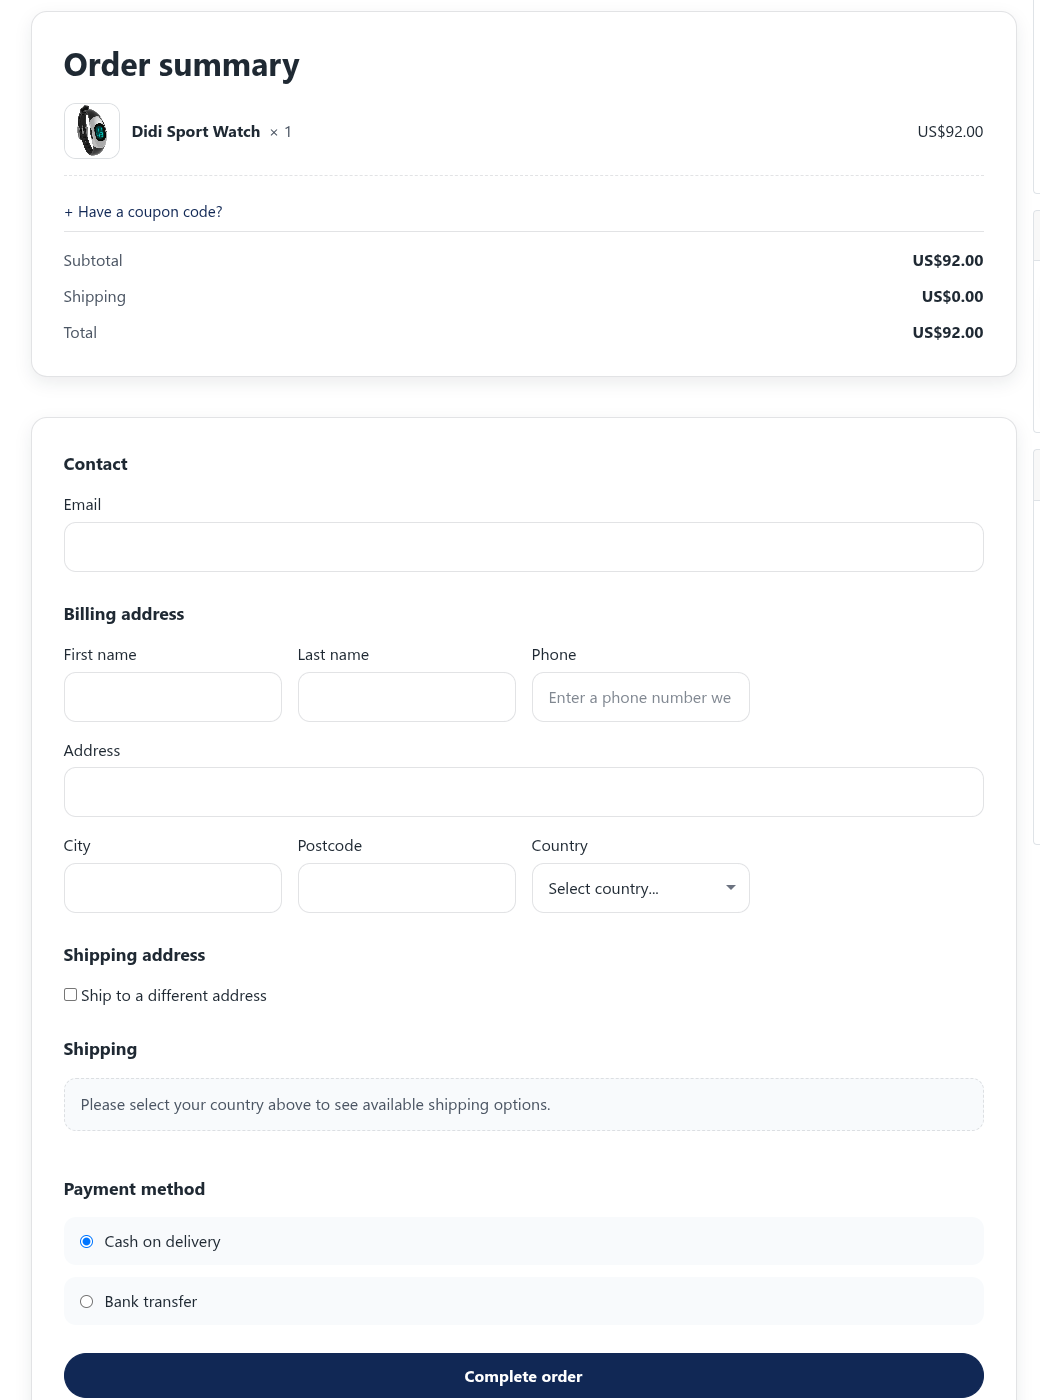
Task: Select Cash on delivery radio button
Action: 87,1242
